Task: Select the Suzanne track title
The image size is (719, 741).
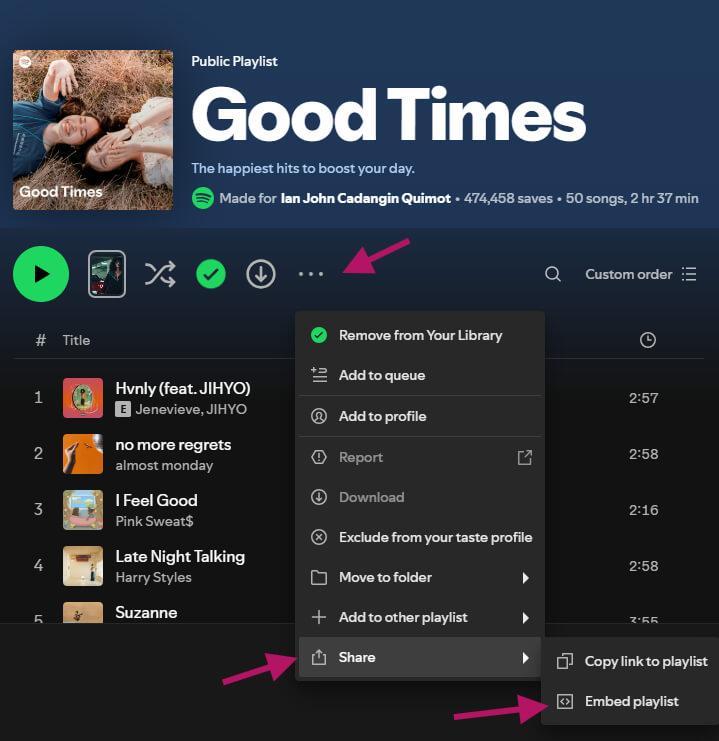Action: pos(146,612)
